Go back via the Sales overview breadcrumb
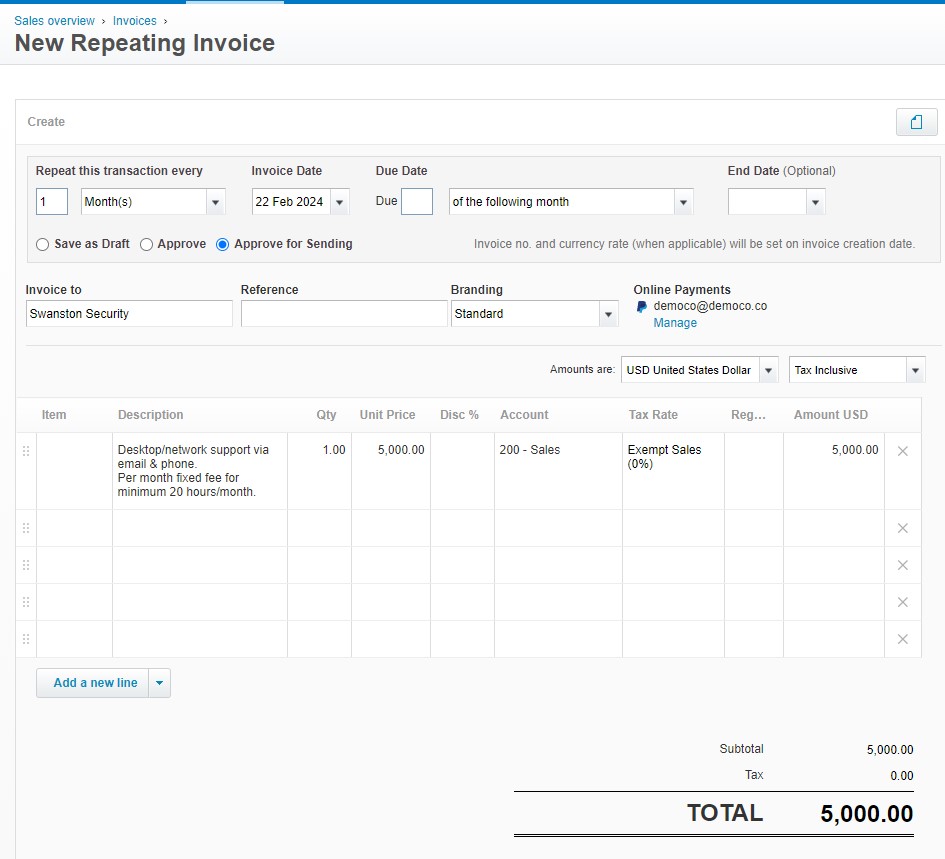 pyautogui.click(x=54, y=20)
